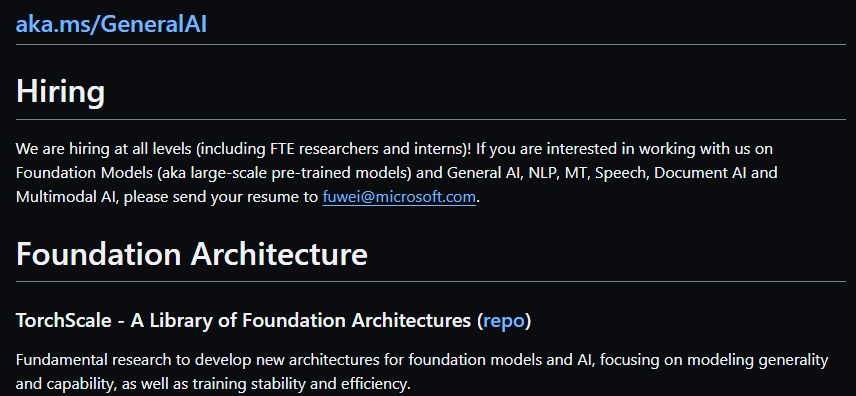Open the TorchScale repo link
The image size is (856, 396).
pos(504,320)
